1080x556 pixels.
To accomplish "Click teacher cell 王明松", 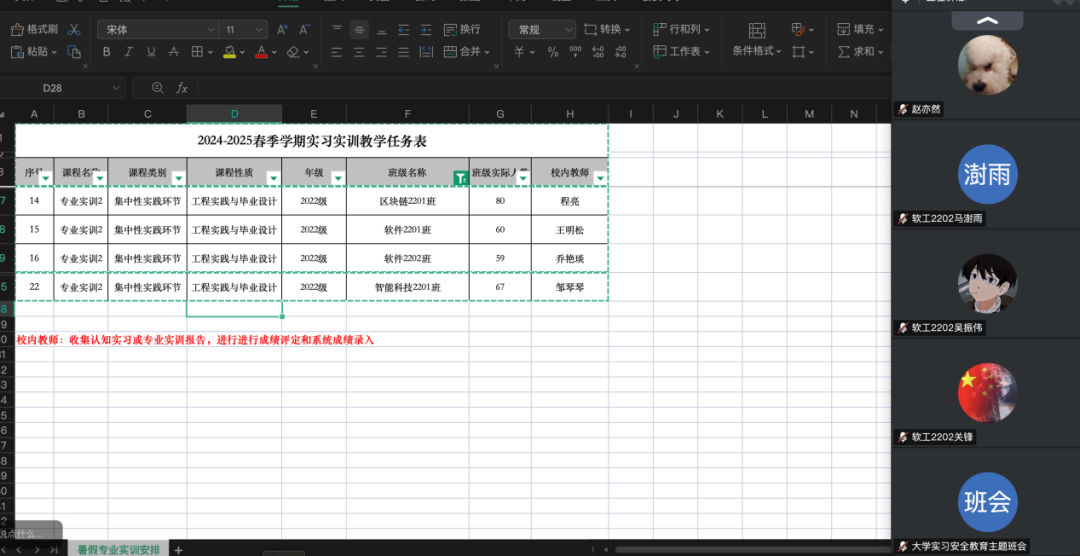I will tap(570, 229).
